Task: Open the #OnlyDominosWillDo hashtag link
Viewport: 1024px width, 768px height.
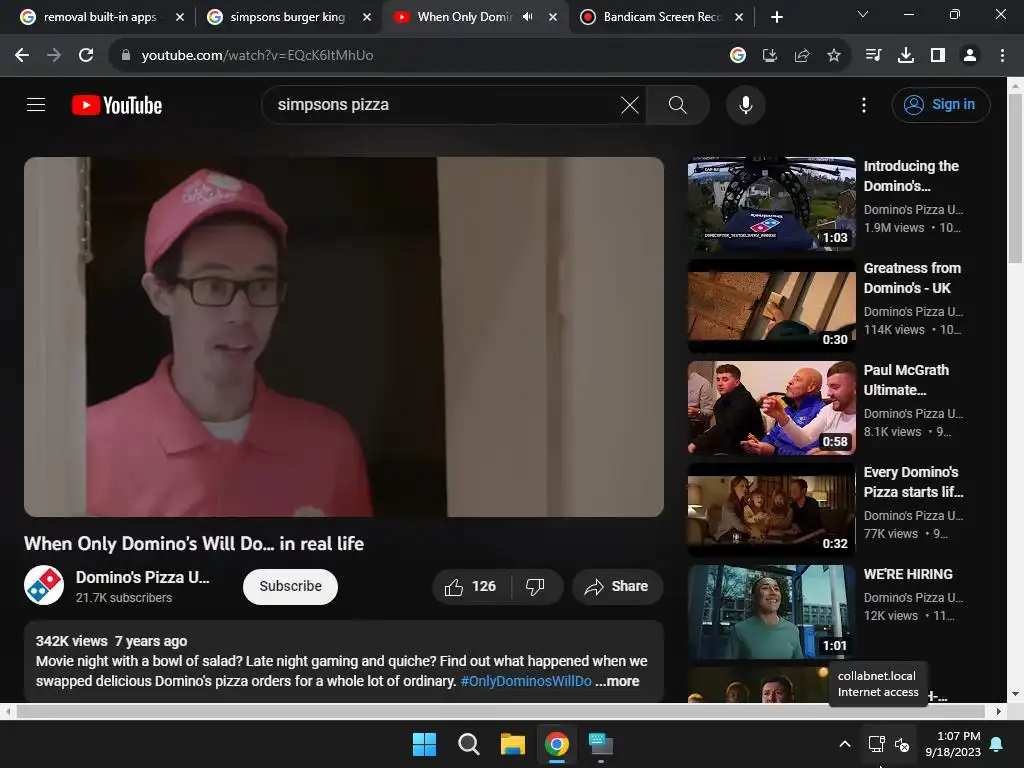Action: [x=526, y=680]
